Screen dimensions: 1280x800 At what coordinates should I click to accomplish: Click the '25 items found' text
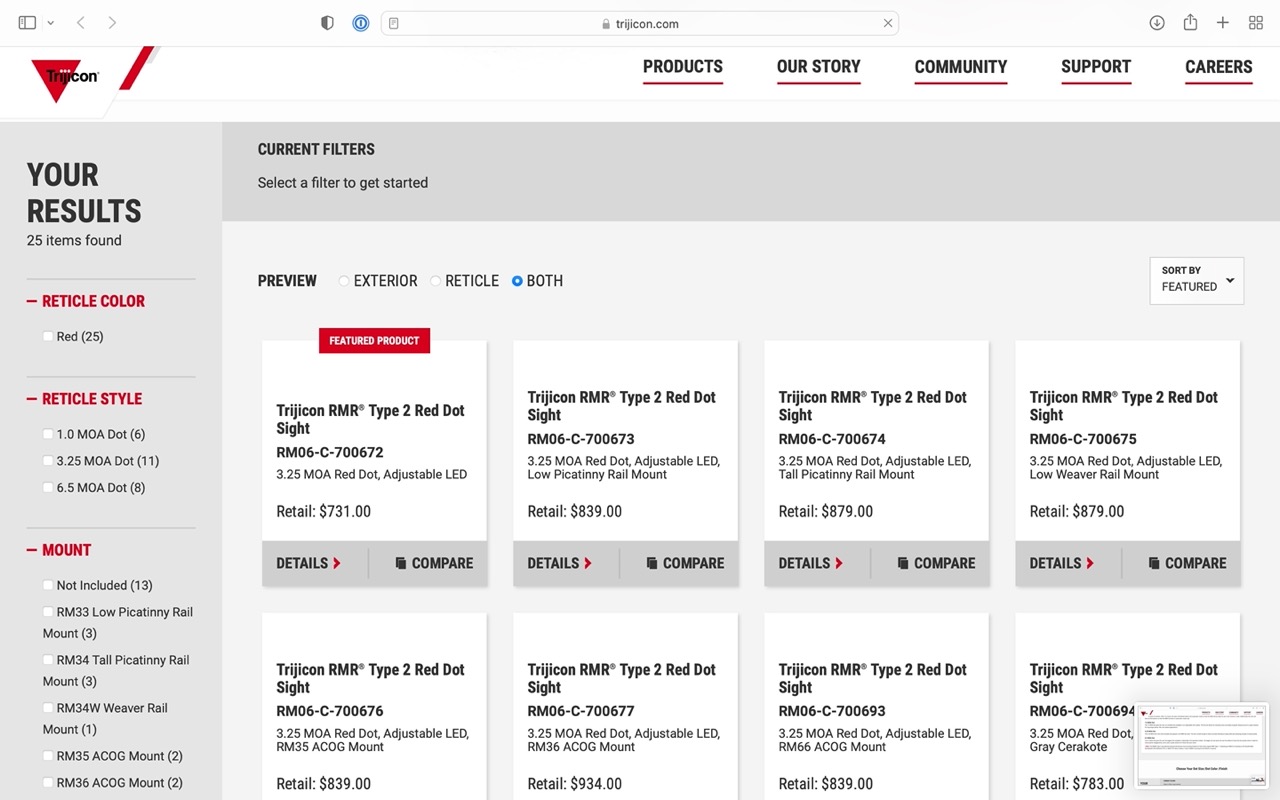point(74,240)
